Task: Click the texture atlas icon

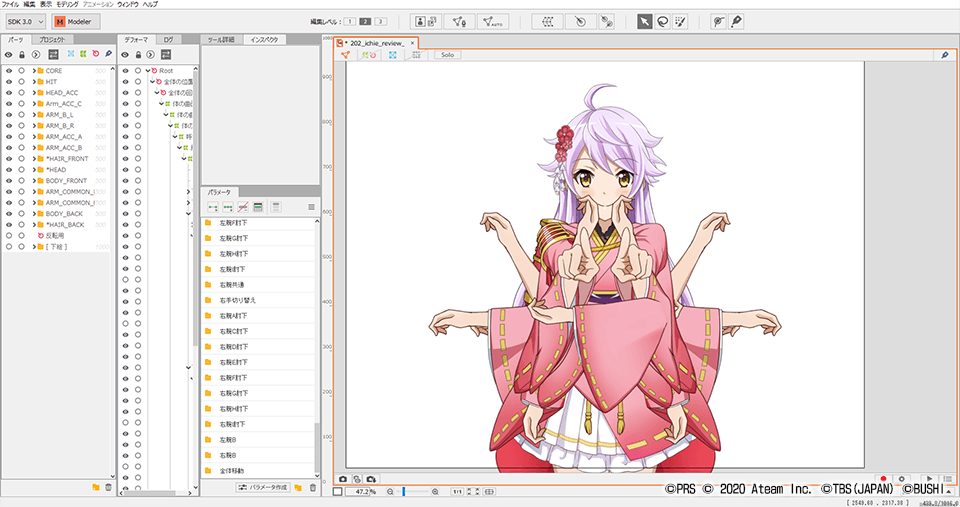Action: [426, 21]
